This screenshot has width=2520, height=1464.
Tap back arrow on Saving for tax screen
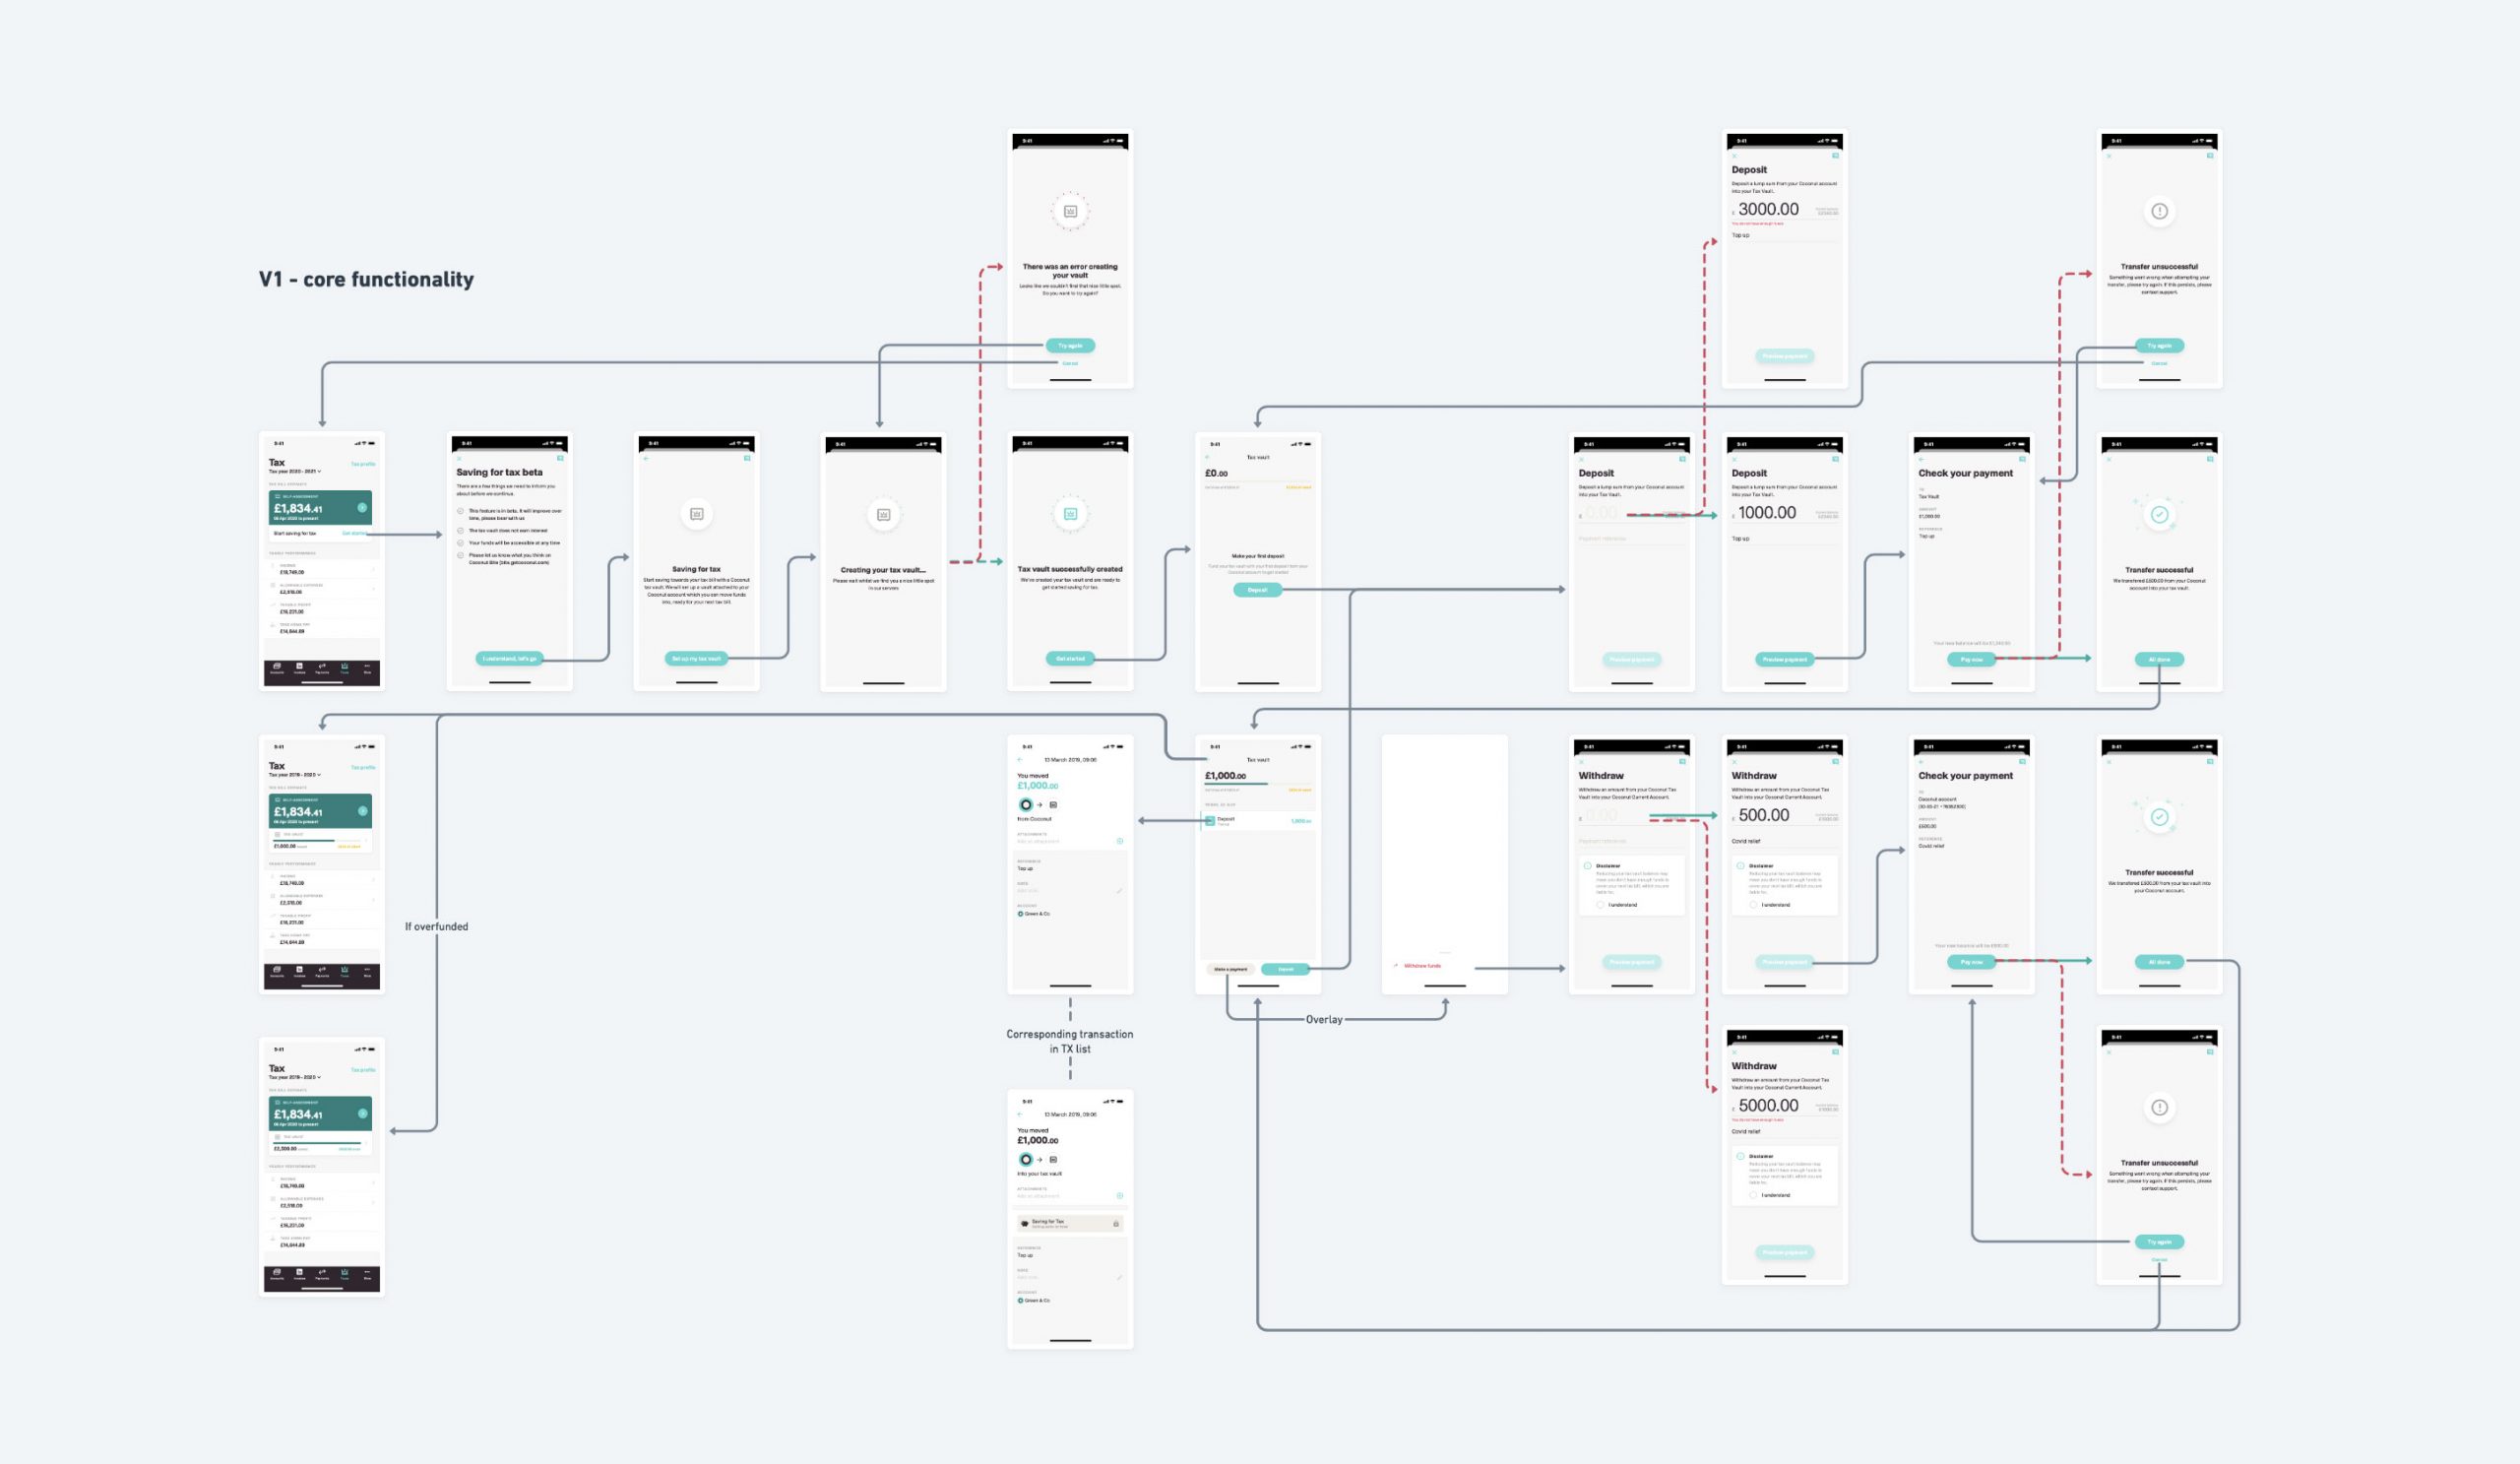click(646, 459)
